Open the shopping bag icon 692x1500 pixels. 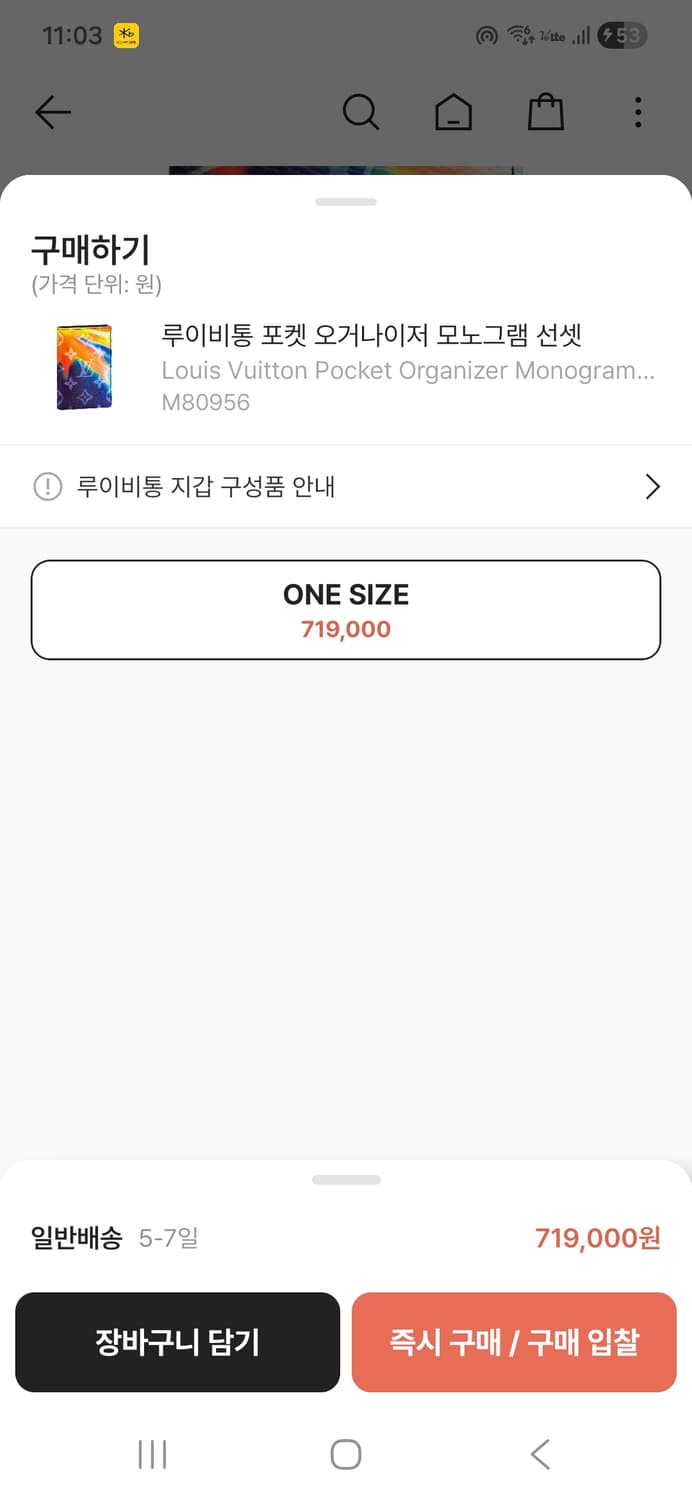(545, 112)
